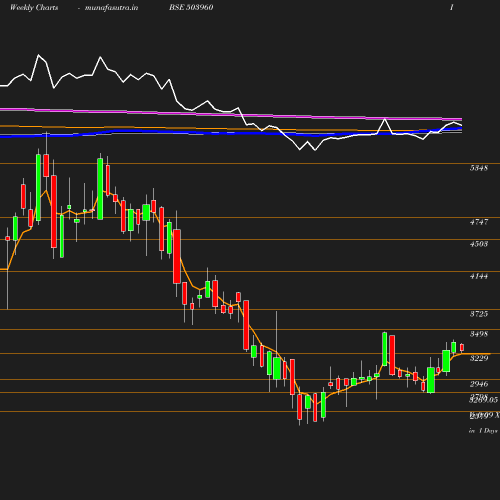Click the 3725 price level label

click(x=479, y=314)
